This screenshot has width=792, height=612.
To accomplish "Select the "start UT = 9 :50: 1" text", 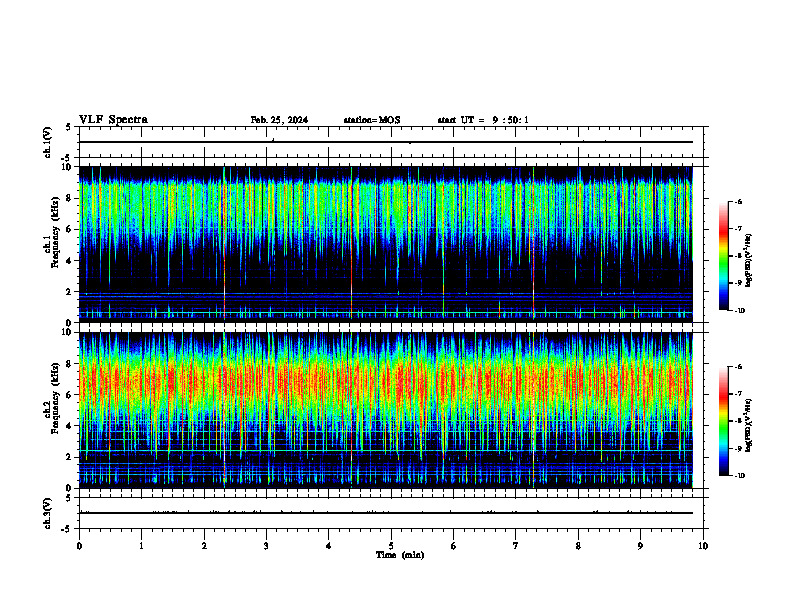I will (483, 120).
